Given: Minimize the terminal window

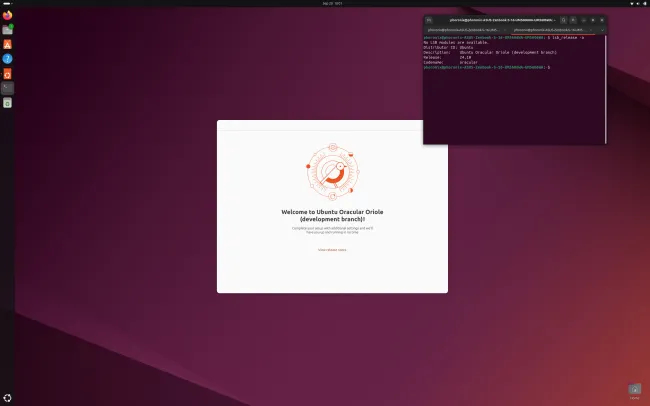Looking at the screenshot, I should (584, 20).
